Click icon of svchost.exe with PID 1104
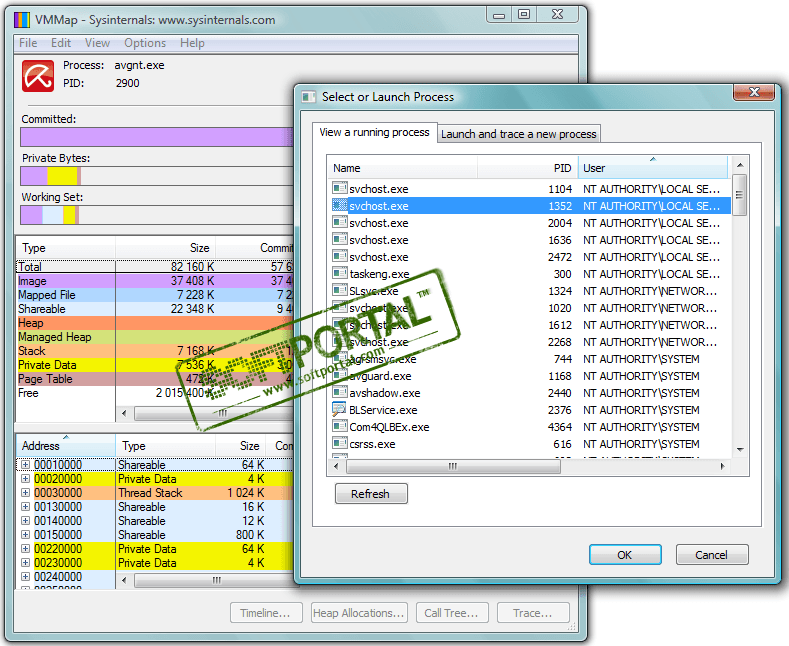 pyautogui.click(x=340, y=188)
